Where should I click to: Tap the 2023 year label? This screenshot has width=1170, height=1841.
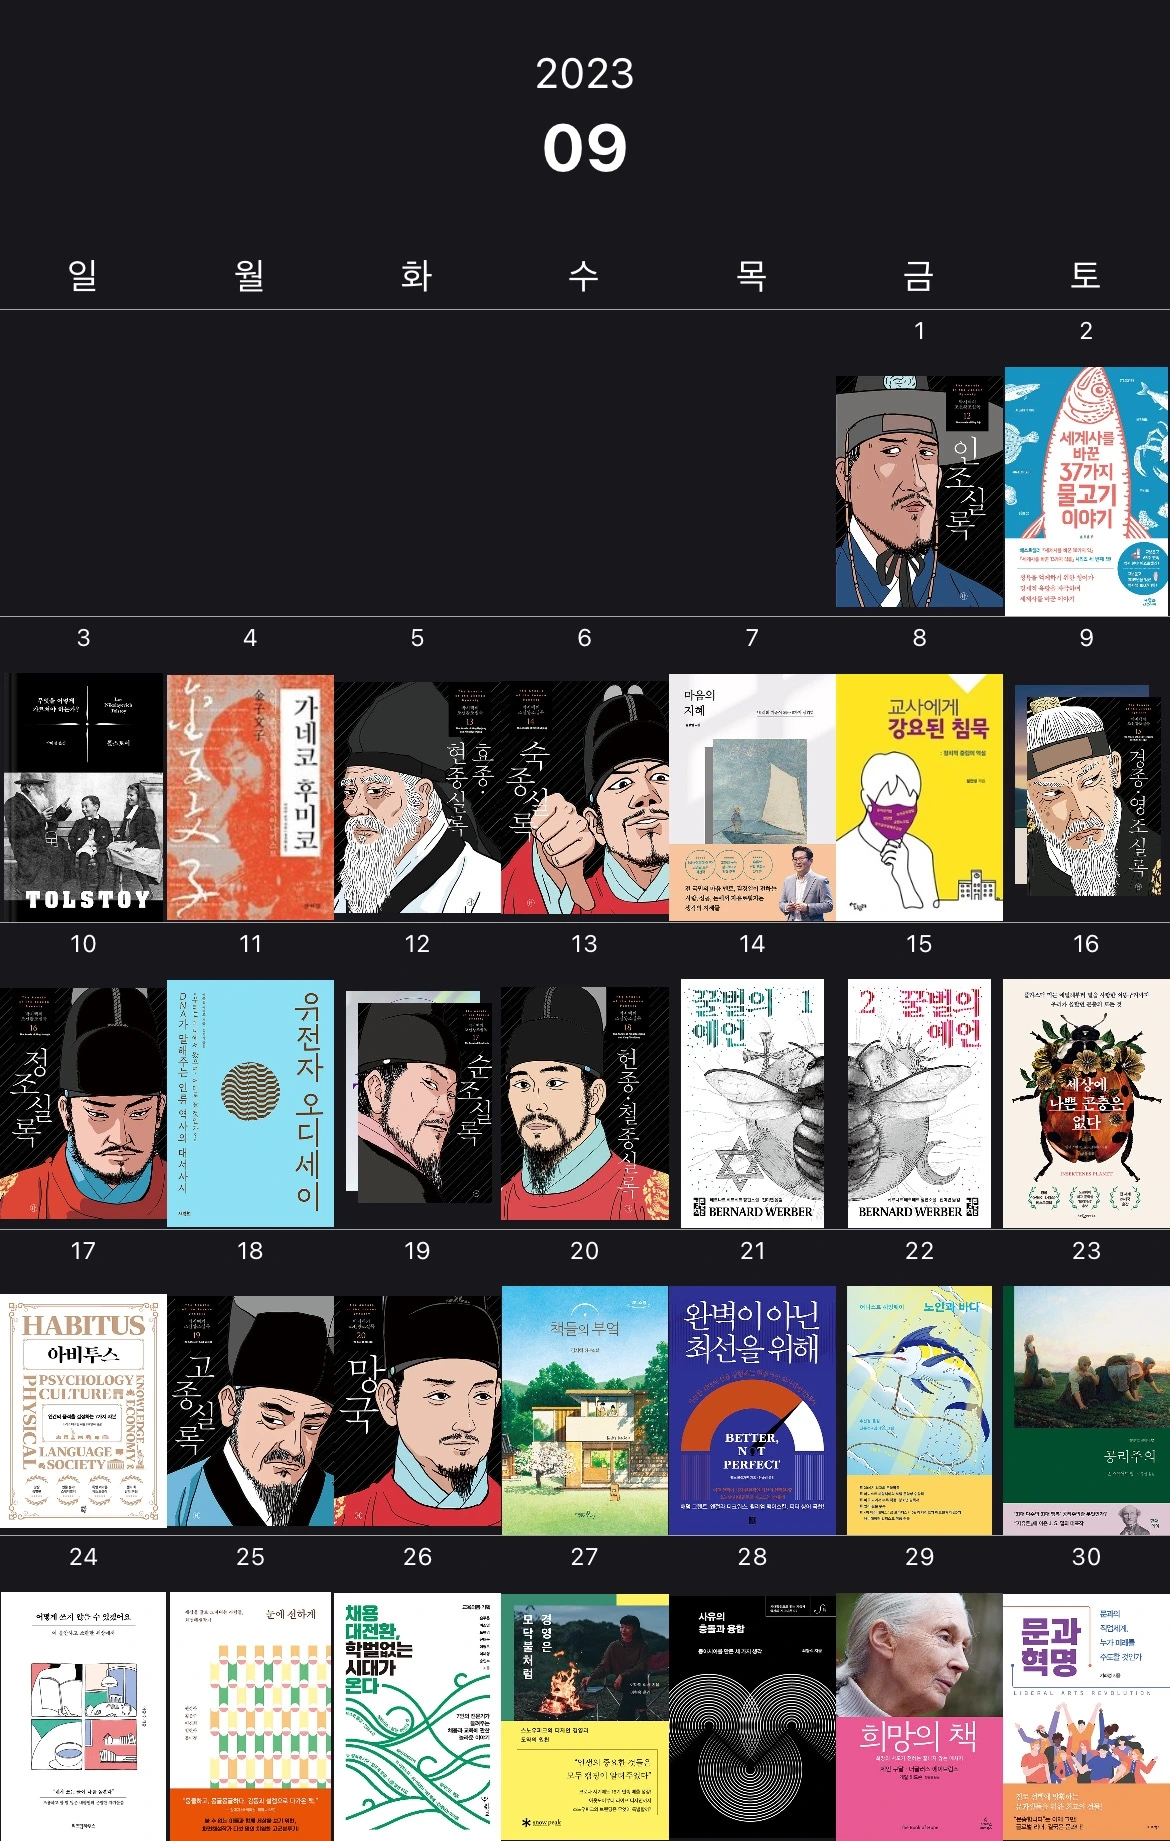click(x=585, y=74)
